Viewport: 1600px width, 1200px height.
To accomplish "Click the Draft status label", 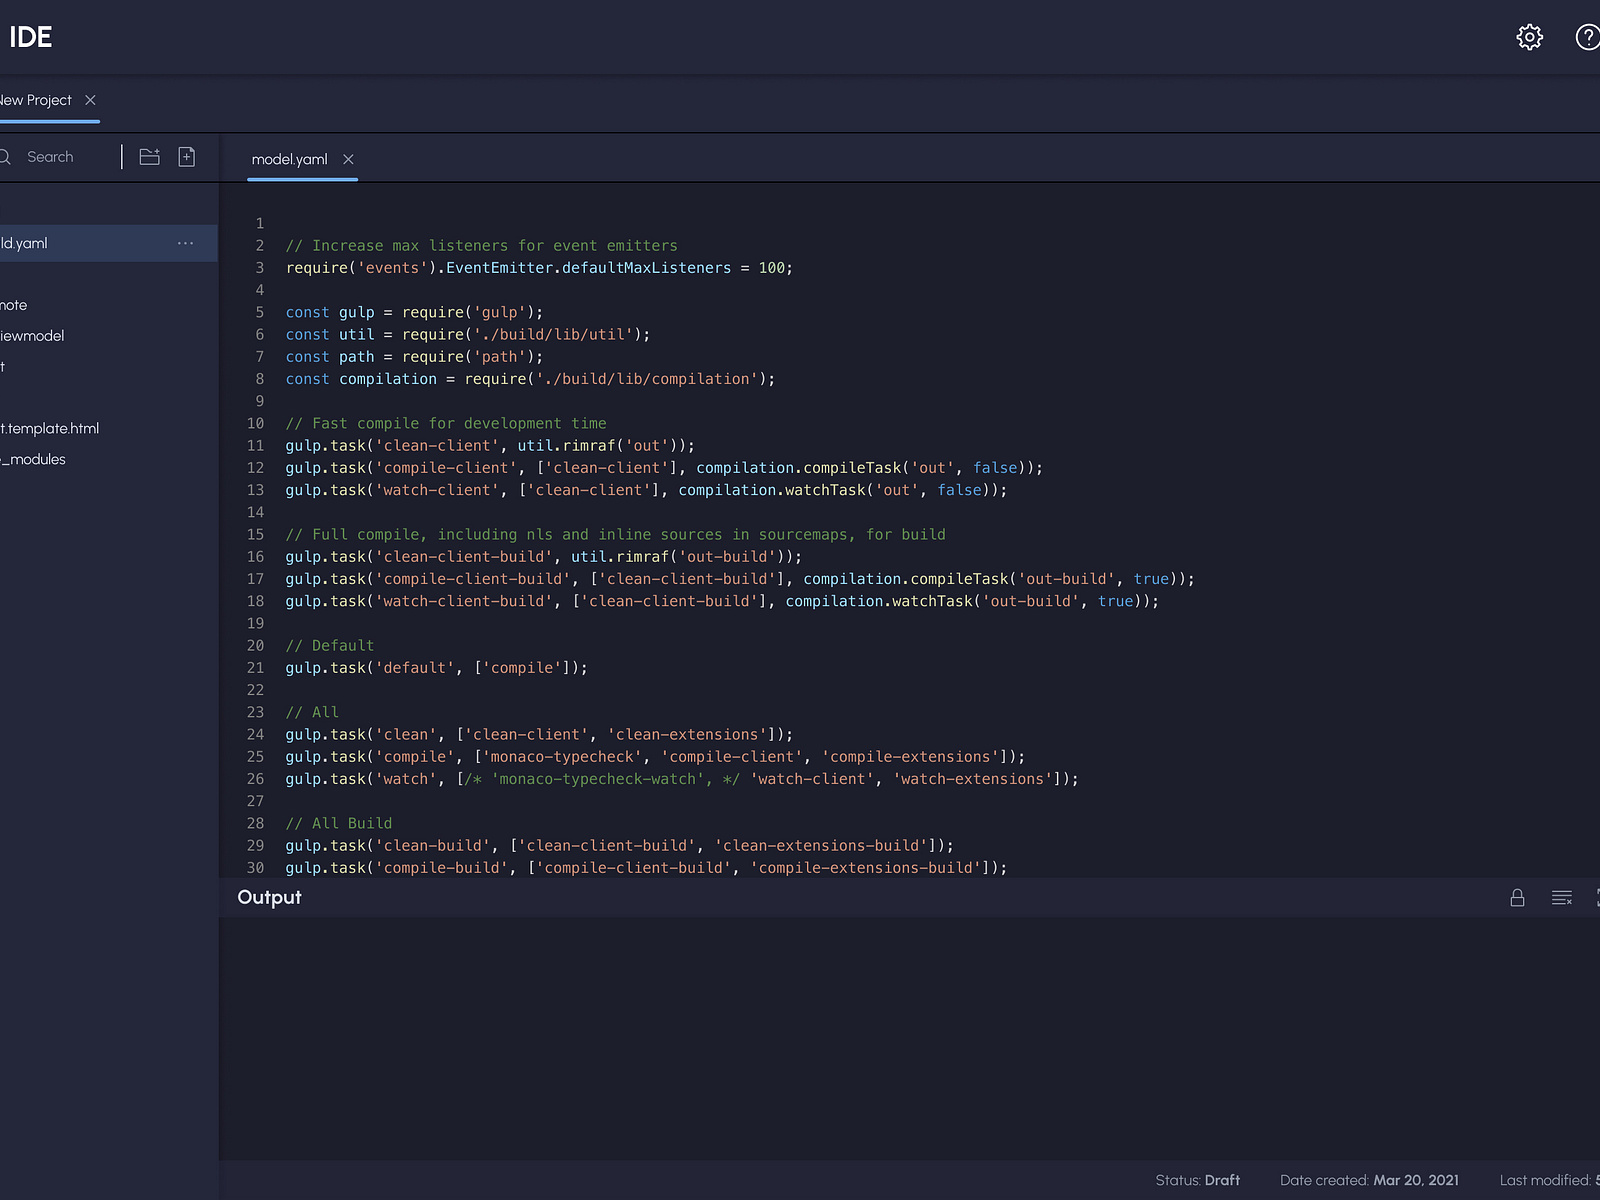I will (x=1222, y=1180).
